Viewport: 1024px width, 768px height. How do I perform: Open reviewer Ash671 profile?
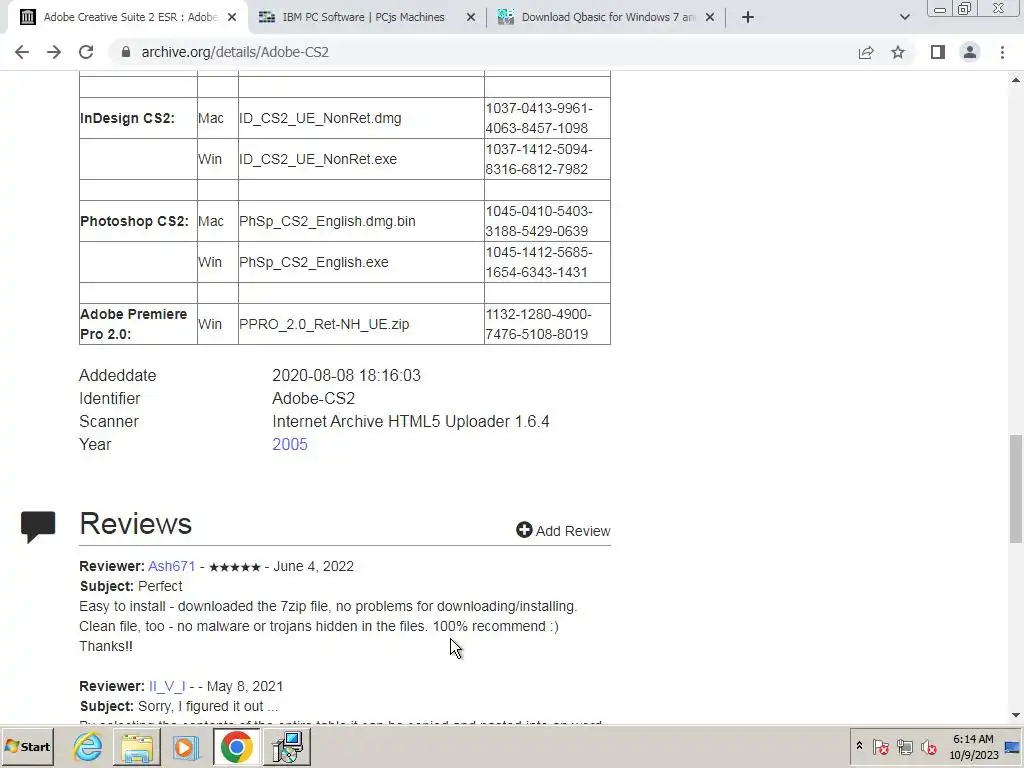coord(172,566)
